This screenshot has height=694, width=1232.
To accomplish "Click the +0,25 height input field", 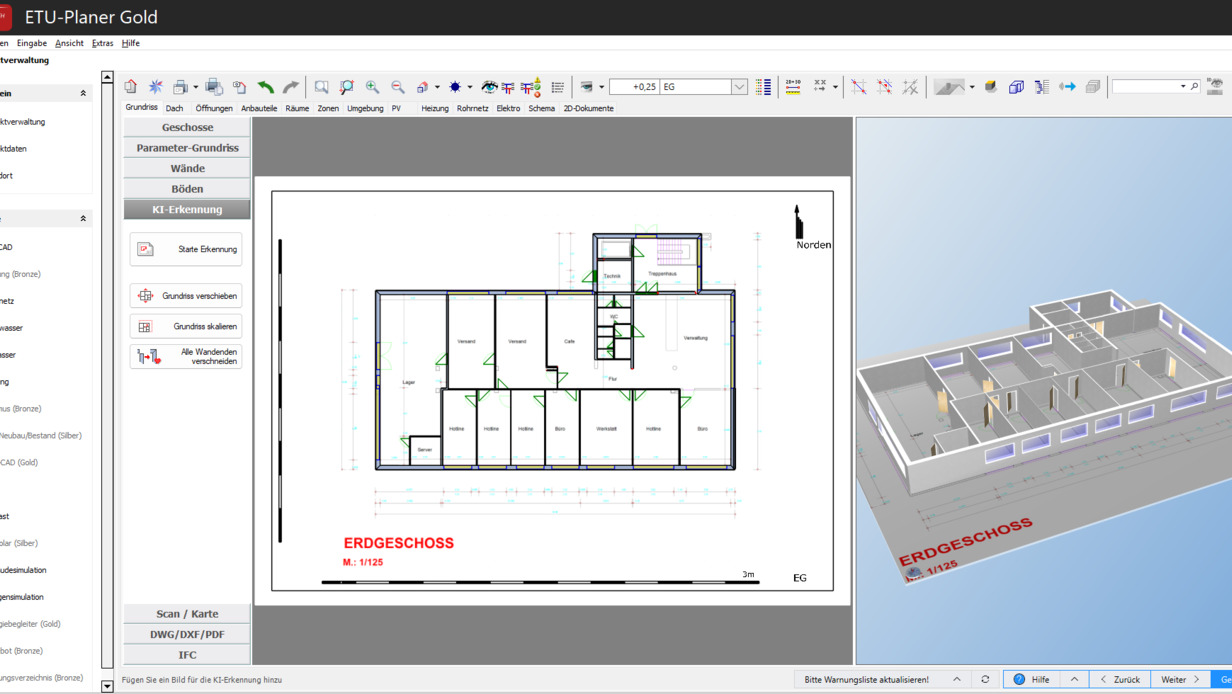I will [x=634, y=87].
